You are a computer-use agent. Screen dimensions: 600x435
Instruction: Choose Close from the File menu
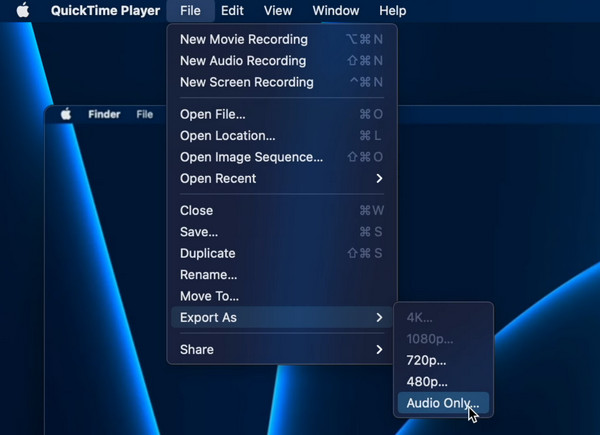tap(282, 210)
